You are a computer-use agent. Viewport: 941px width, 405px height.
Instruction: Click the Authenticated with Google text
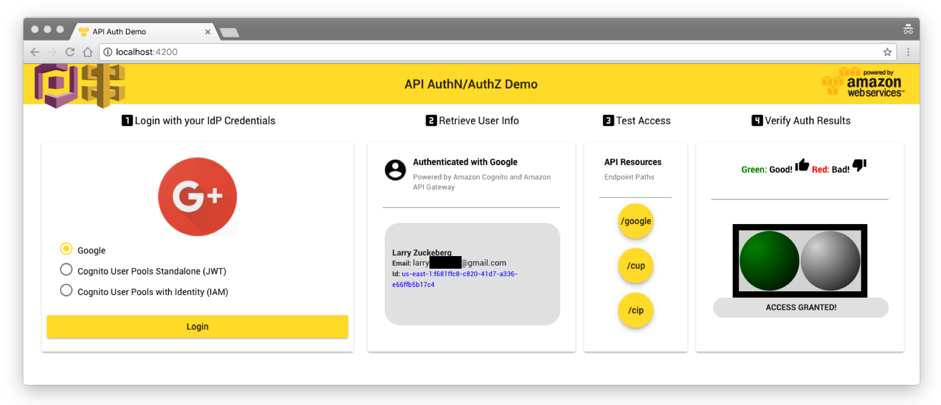point(465,162)
